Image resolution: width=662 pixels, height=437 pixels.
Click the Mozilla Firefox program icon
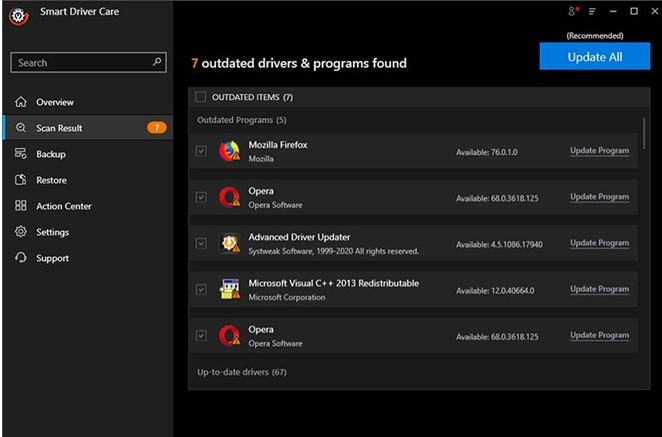pyautogui.click(x=229, y=151)
